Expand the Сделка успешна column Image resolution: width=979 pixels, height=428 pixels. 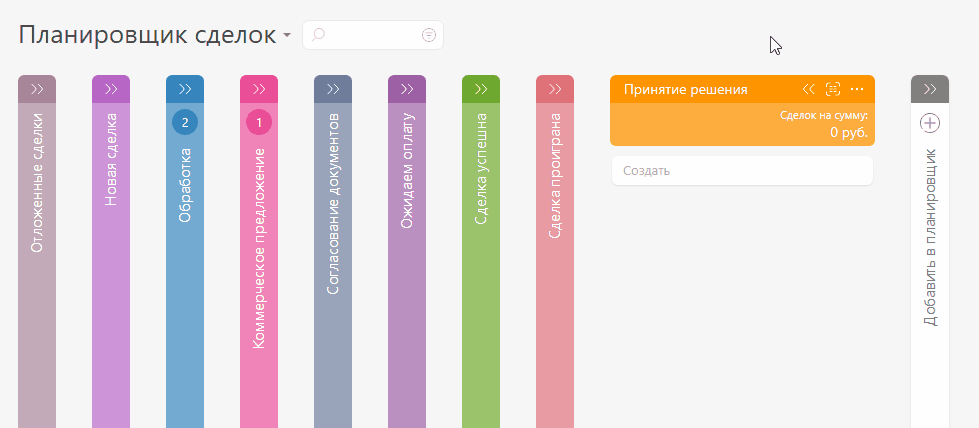click(481, 89)
